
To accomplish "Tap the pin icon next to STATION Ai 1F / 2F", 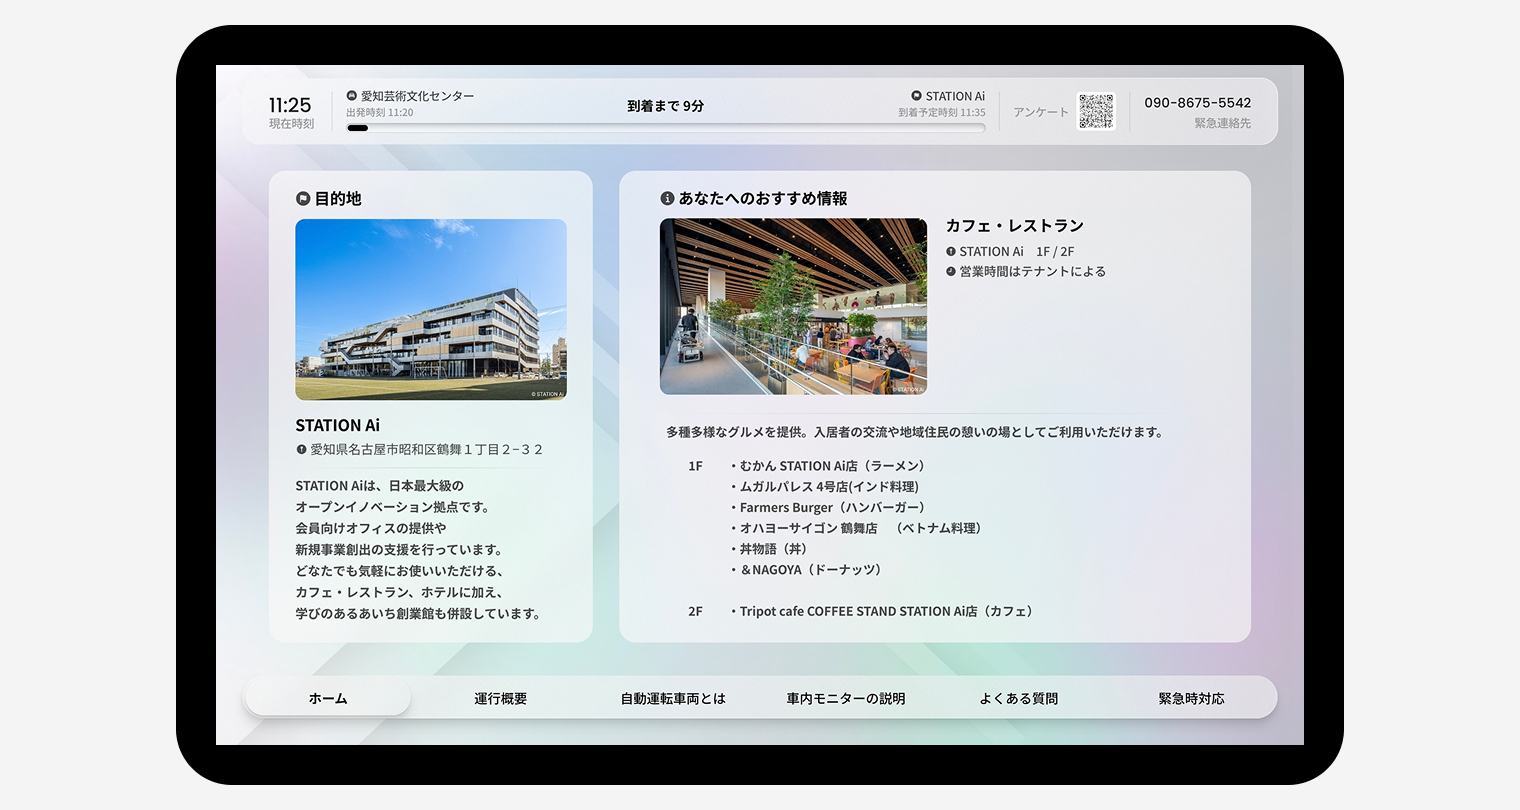I will click(951, 252).
